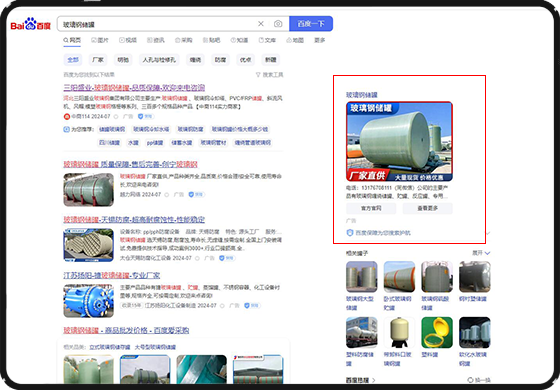Select the 玻璃钢罐价格大概多少钱 suggestion
The image size is (560, 390).
coord(240,129)
